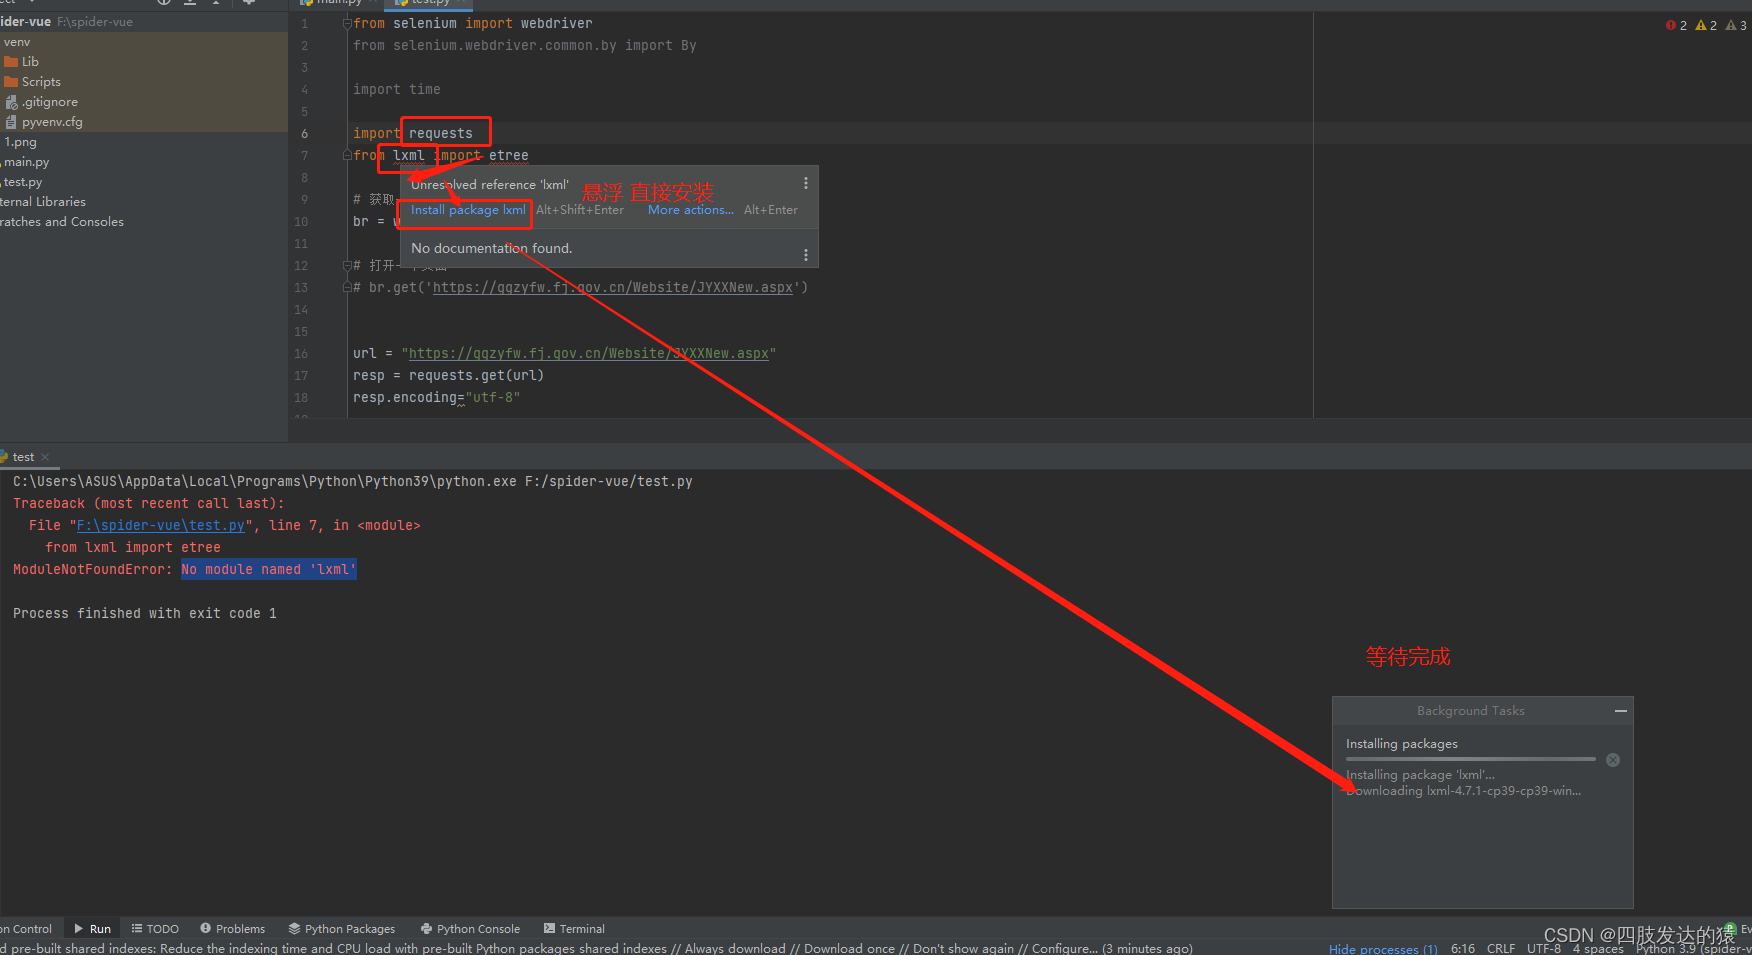Open main.py from the project tree

click(26, 162)
